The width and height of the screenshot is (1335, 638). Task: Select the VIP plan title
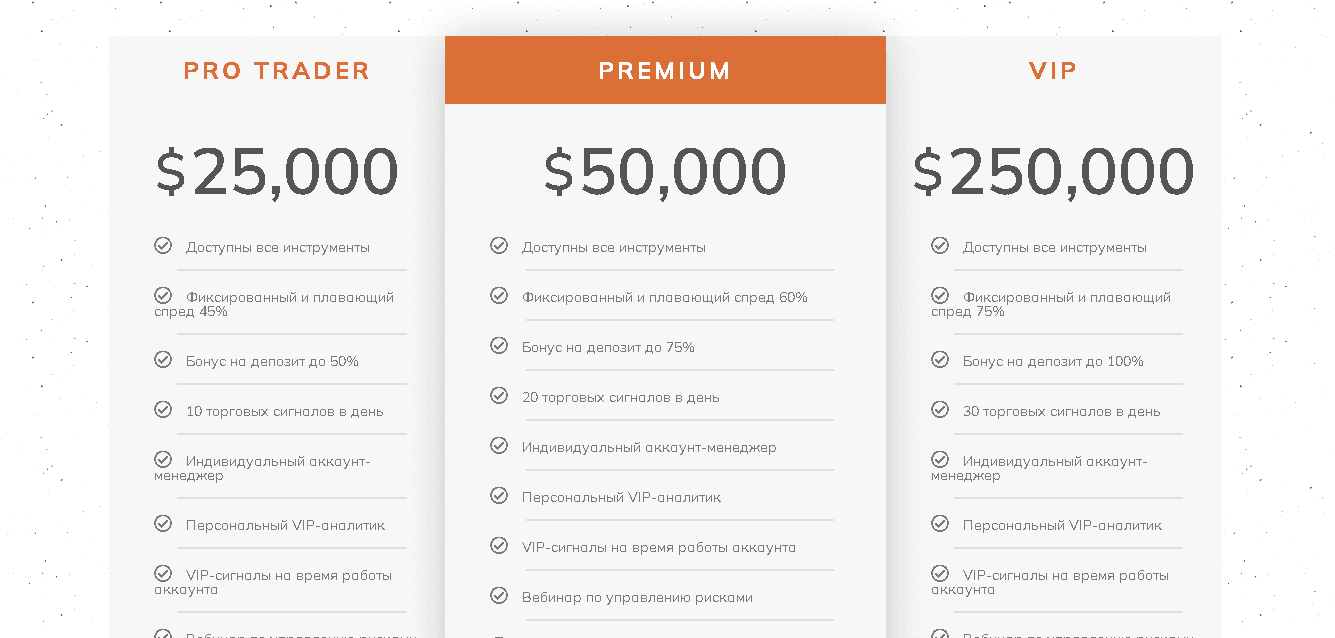[x=1053, y=71]
